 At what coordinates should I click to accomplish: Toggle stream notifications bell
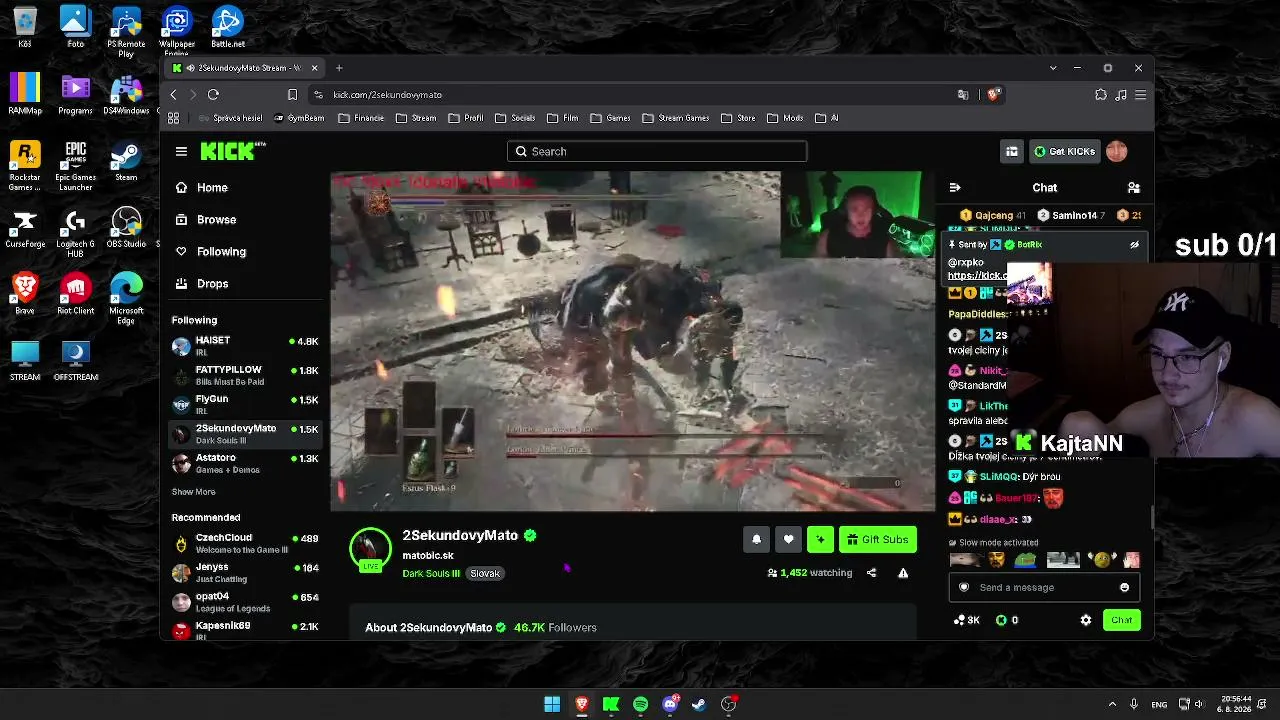click(x=756, y=540)
